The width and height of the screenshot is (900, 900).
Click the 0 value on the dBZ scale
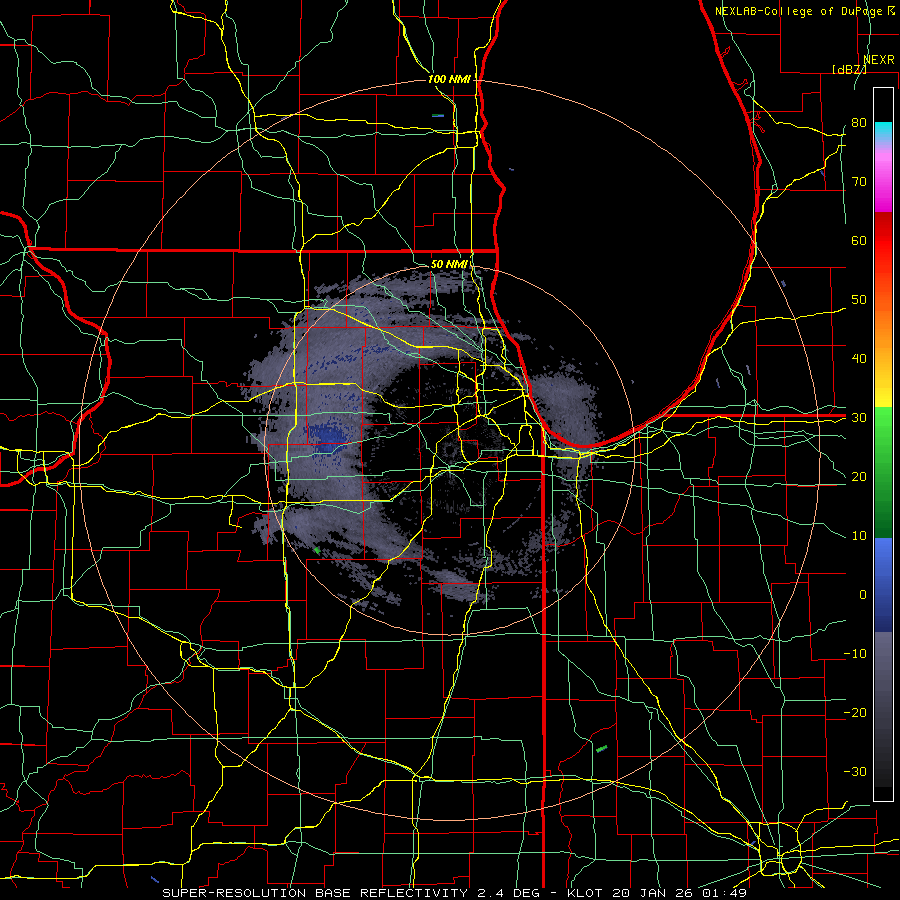click(863, 595)
